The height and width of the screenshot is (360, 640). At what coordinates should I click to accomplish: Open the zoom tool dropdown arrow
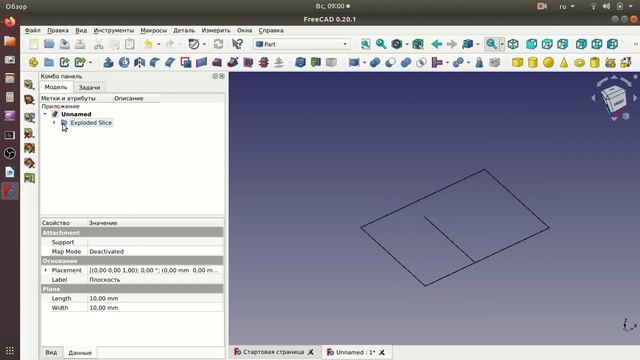502,44
